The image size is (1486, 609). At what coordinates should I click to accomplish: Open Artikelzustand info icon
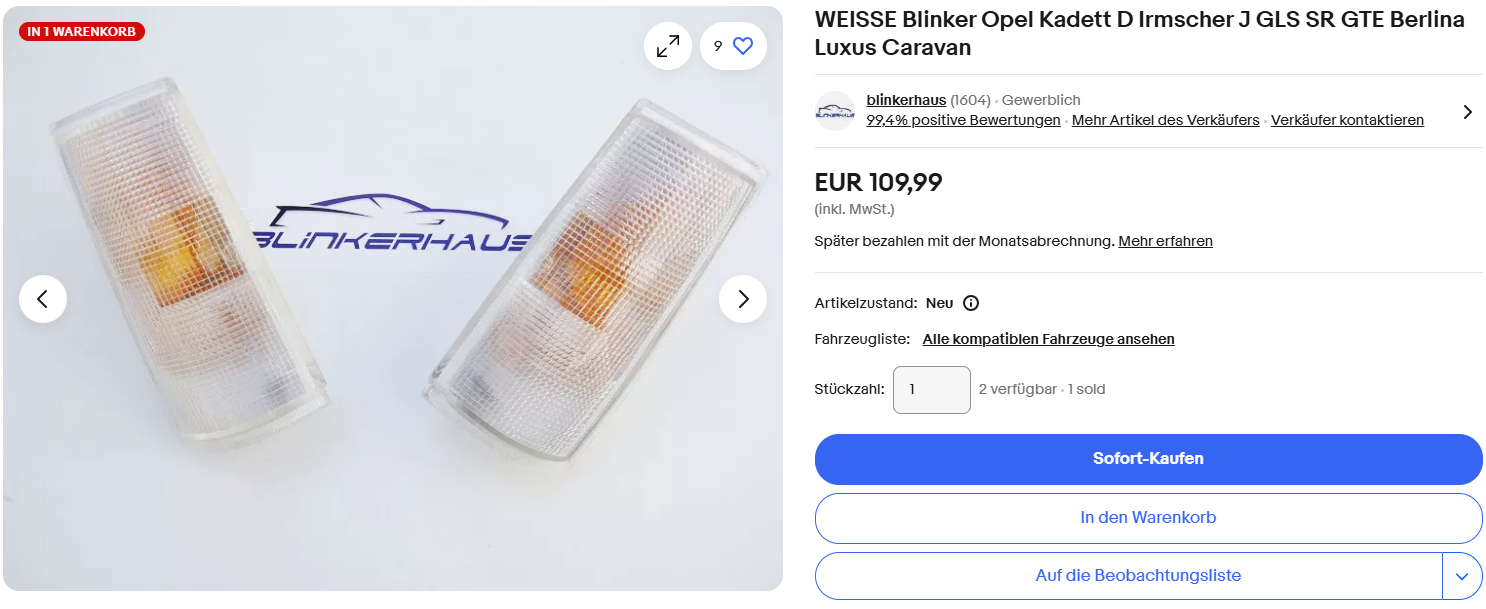971,303
